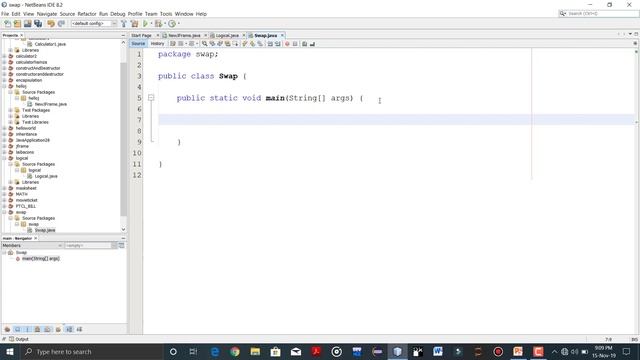The image size is (640, 360).
Task: Run the project with green play icon
Action: point(145,24)
